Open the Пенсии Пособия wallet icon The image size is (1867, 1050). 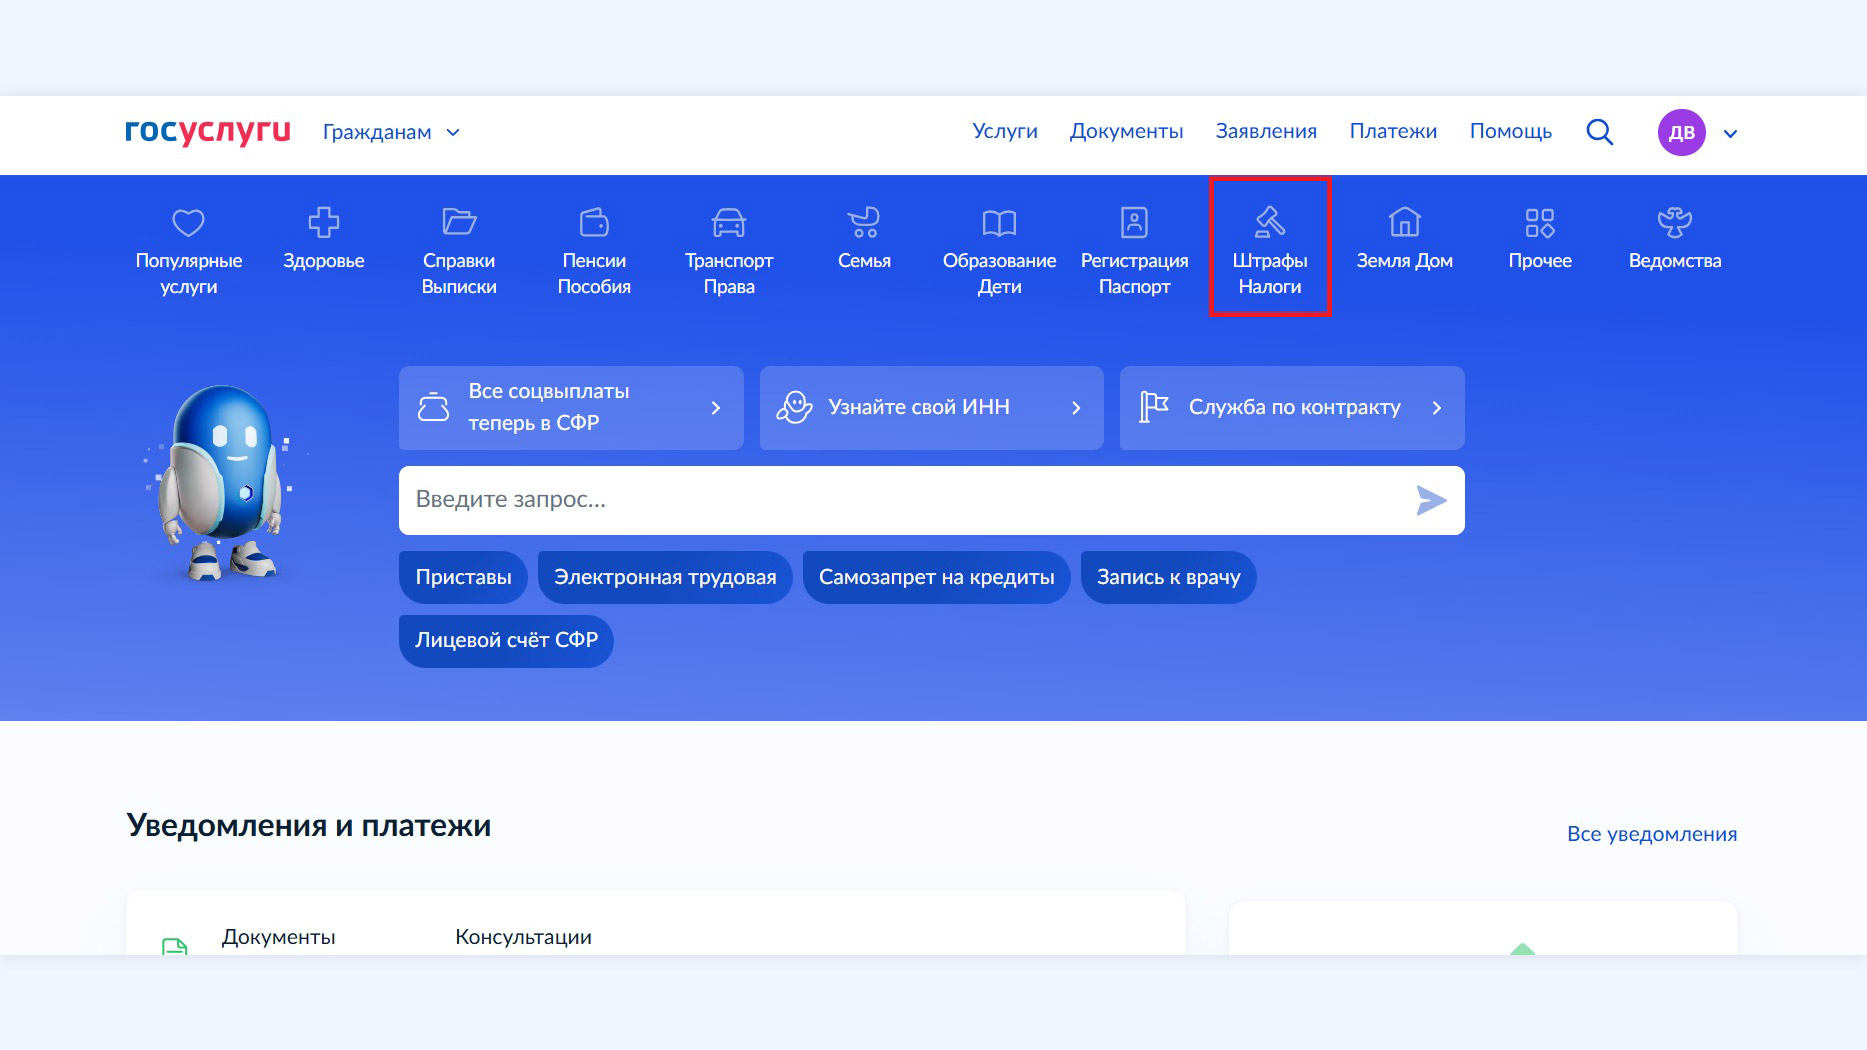594,223
